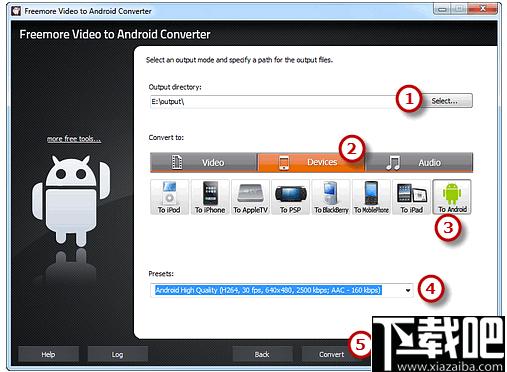Pick the To MobilePhone device icon
The width and height of the screenshot is (507, 372).
click(371, 197)
